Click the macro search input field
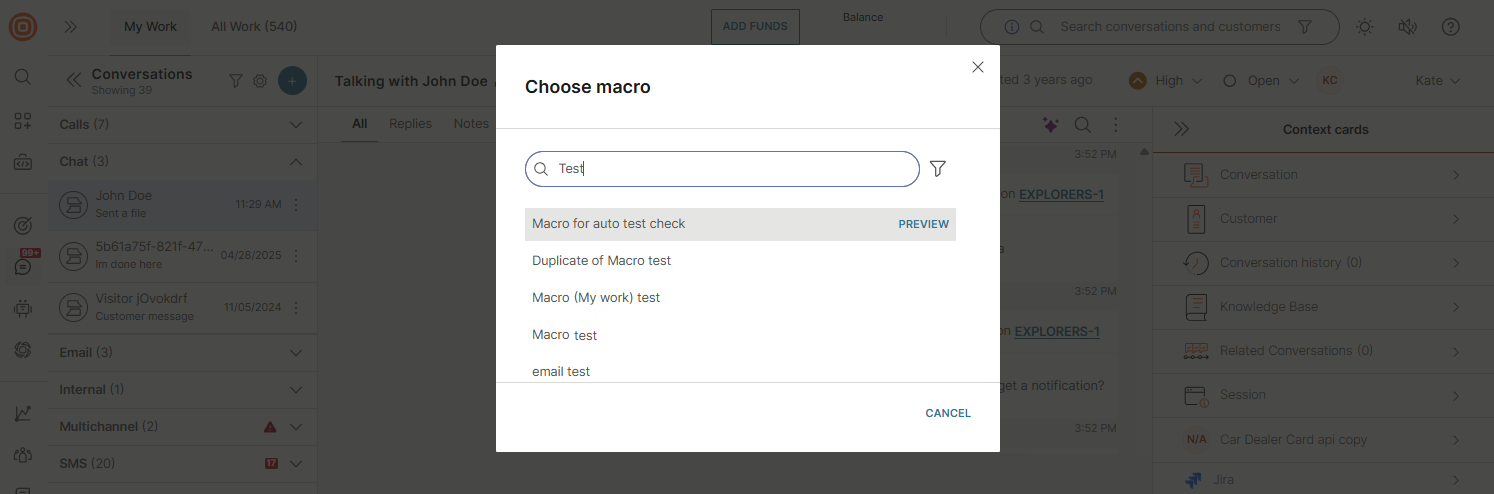 tap(730, 169)
